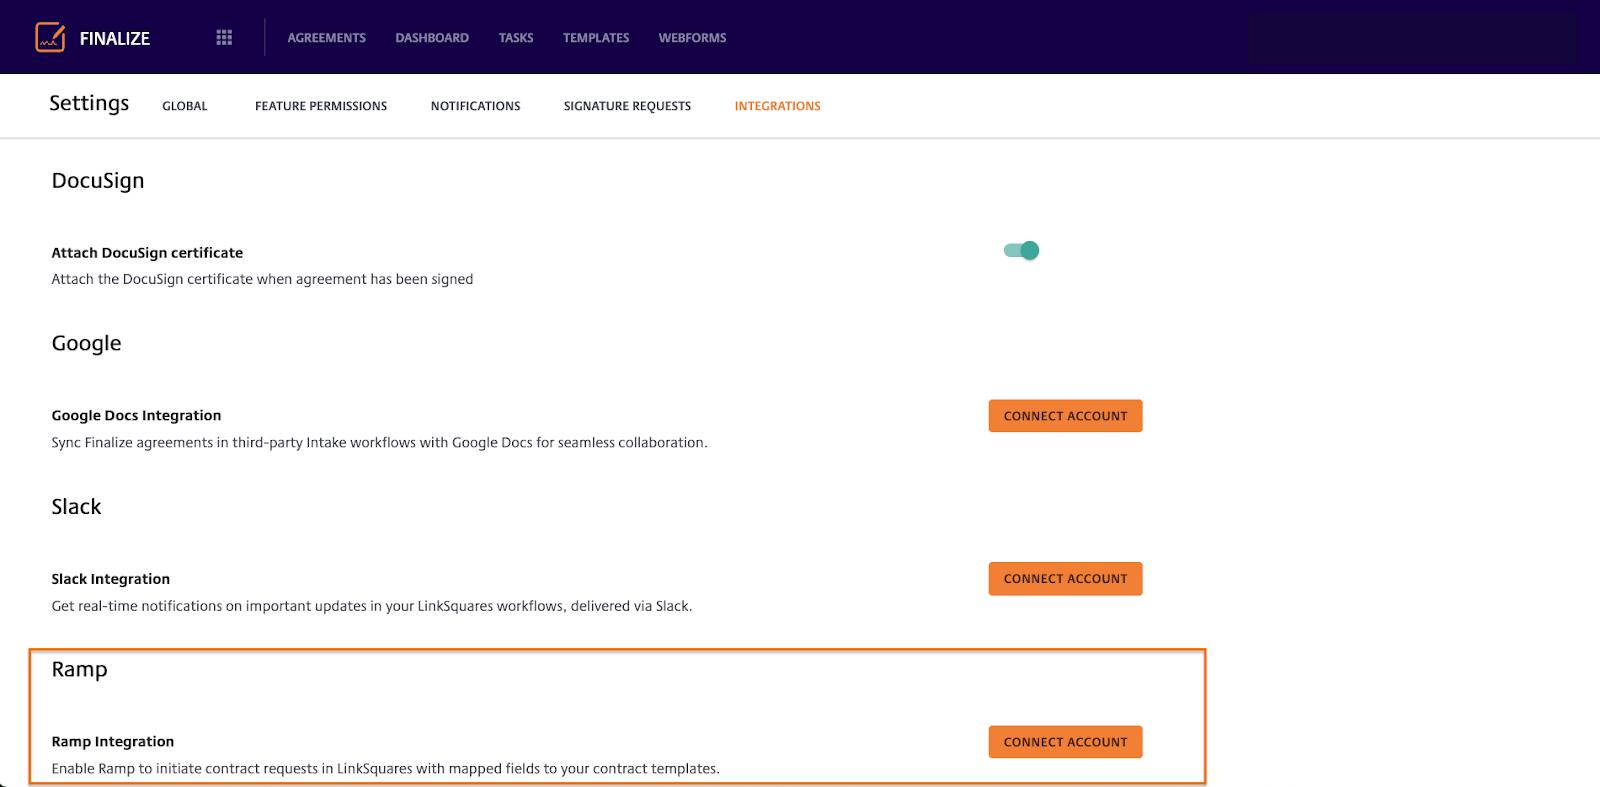
Task: Connect account for Slack Integration
Action: pyautogui.click(x=1065, y=579)
